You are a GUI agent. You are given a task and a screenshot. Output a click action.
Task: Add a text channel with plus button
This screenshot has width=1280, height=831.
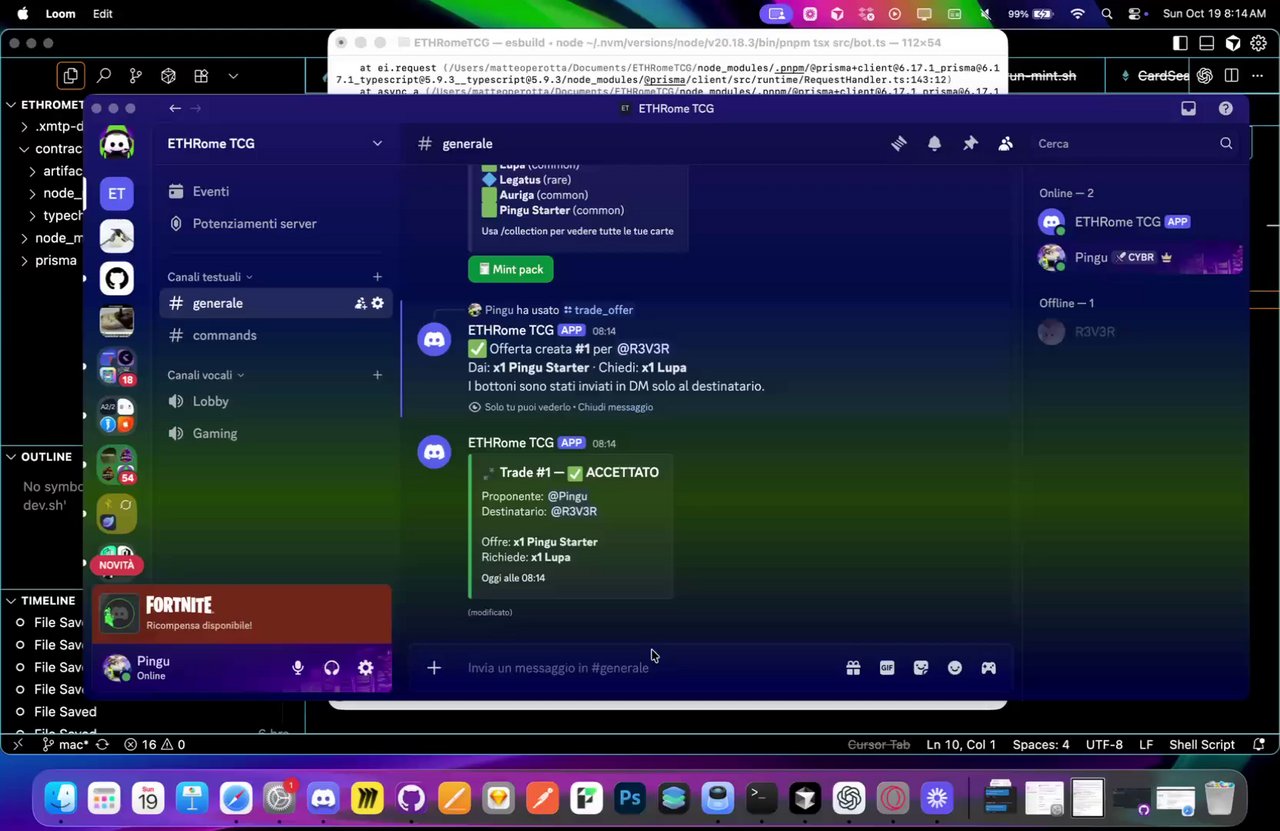point(377,277)
